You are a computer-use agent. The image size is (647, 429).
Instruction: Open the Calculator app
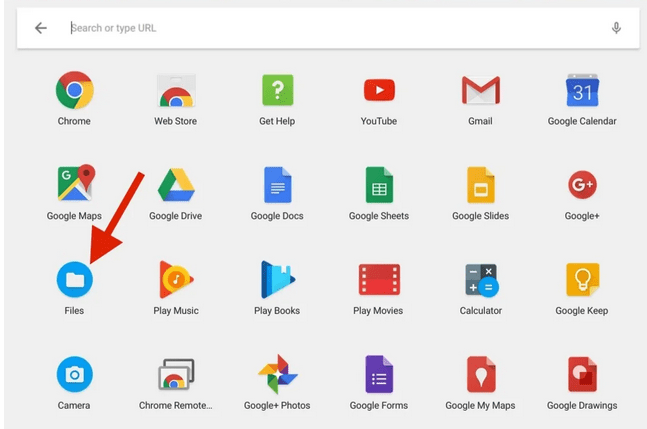pos(481,280)
